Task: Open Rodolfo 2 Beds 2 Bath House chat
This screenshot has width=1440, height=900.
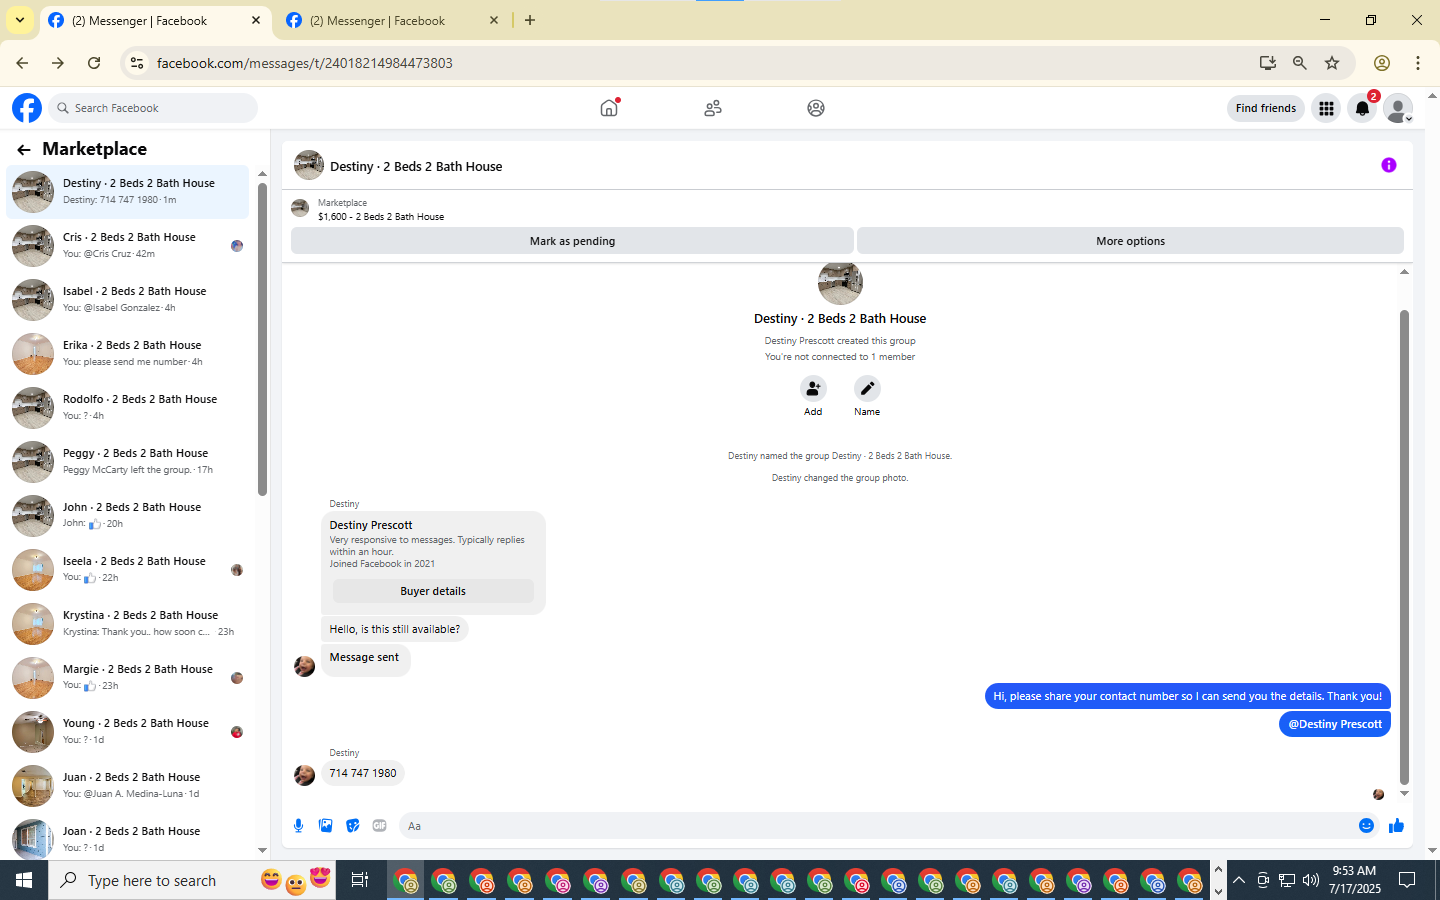Action: 128,408
